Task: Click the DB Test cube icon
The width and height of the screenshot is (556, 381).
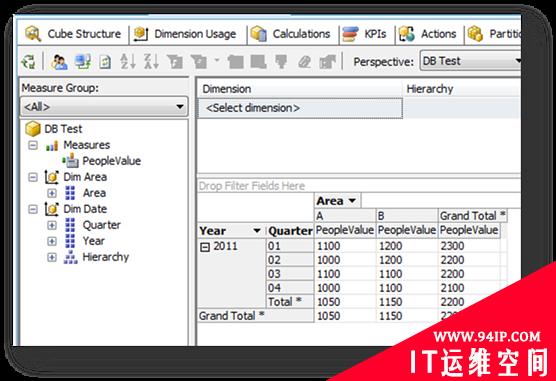Action: click(33, 128)
